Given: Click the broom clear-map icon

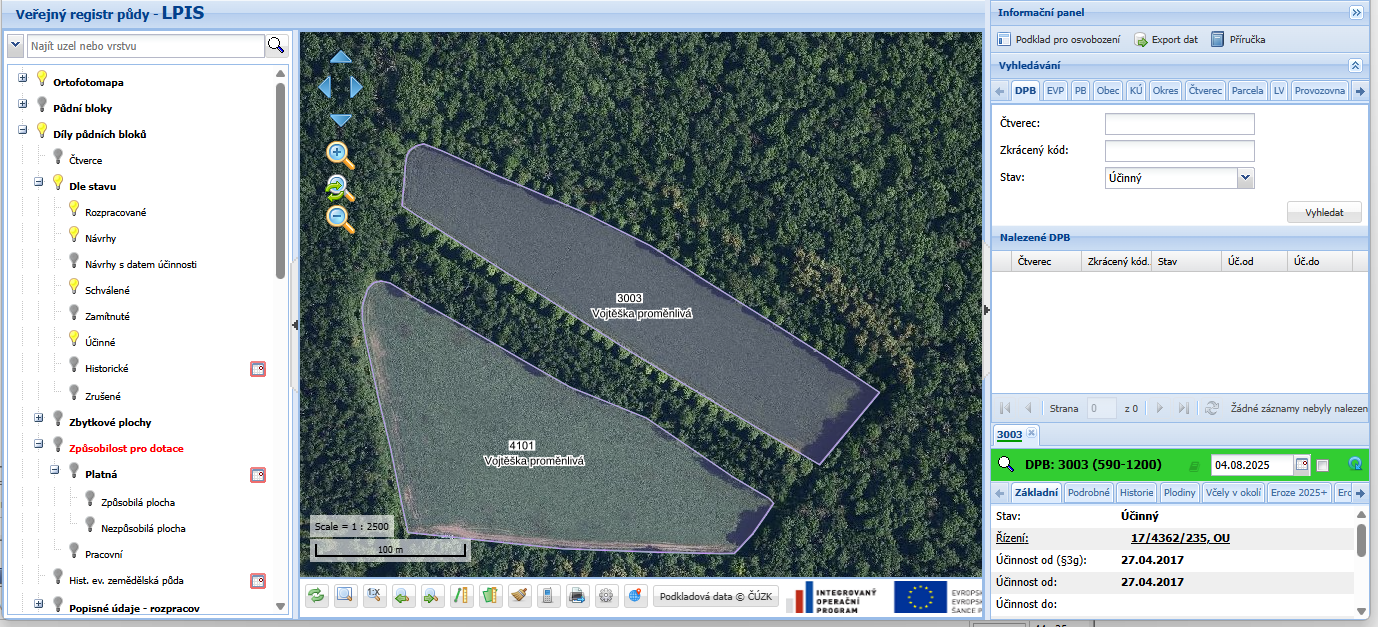Looking at the screenshot, I should coord(519,597).
